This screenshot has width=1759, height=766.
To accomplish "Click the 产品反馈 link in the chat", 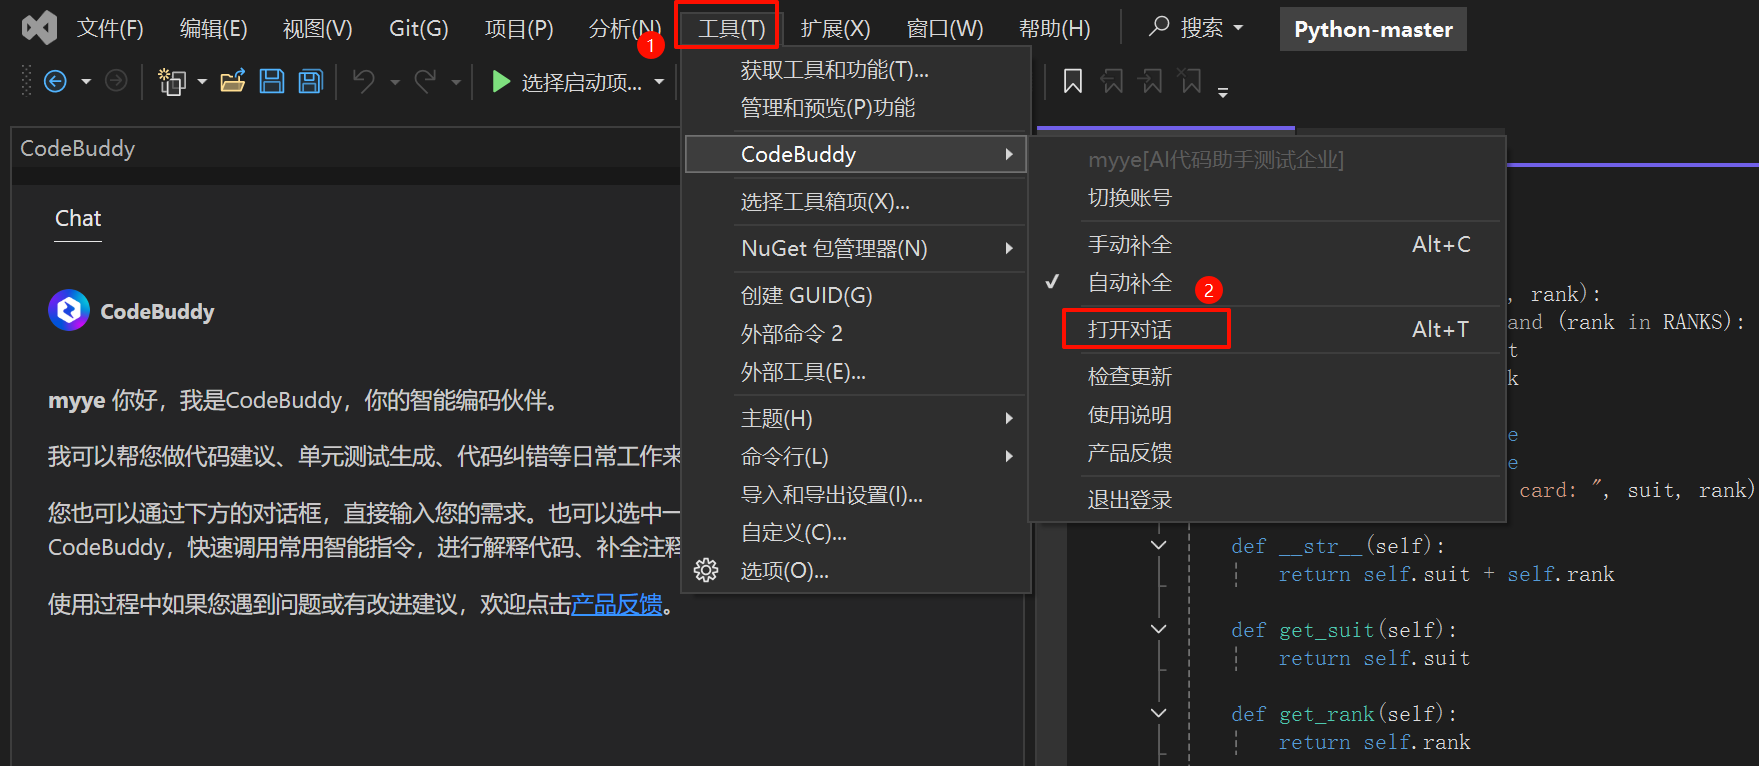I will click(617, 604).
